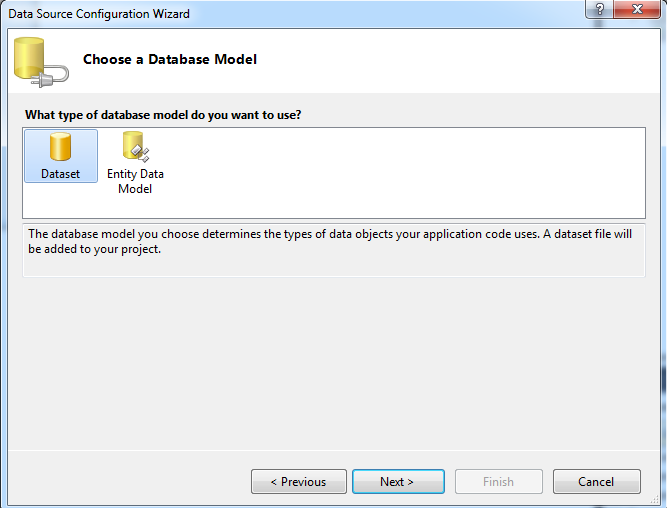Select the Entity Data Model icon

coord(136,146)
